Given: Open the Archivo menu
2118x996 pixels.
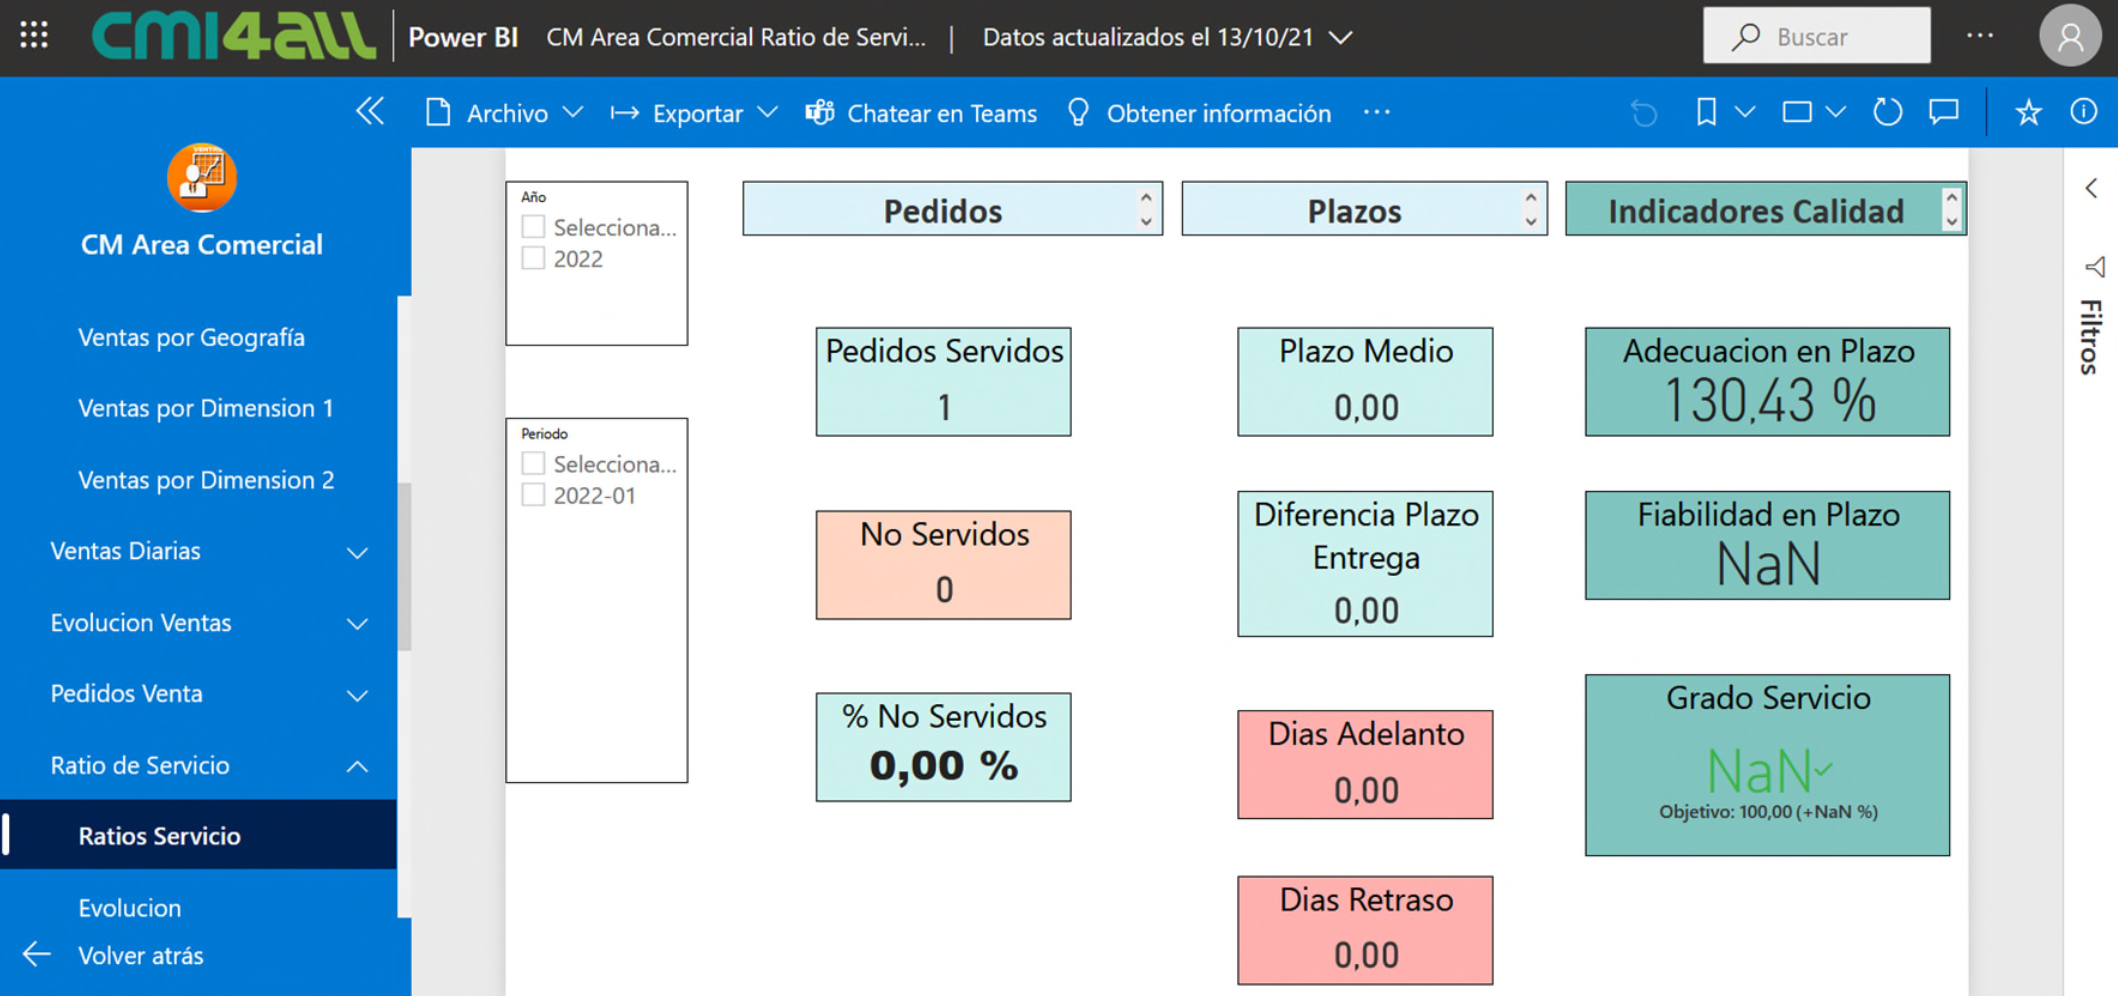Looking at the screenshot, I should pos(505,113).
